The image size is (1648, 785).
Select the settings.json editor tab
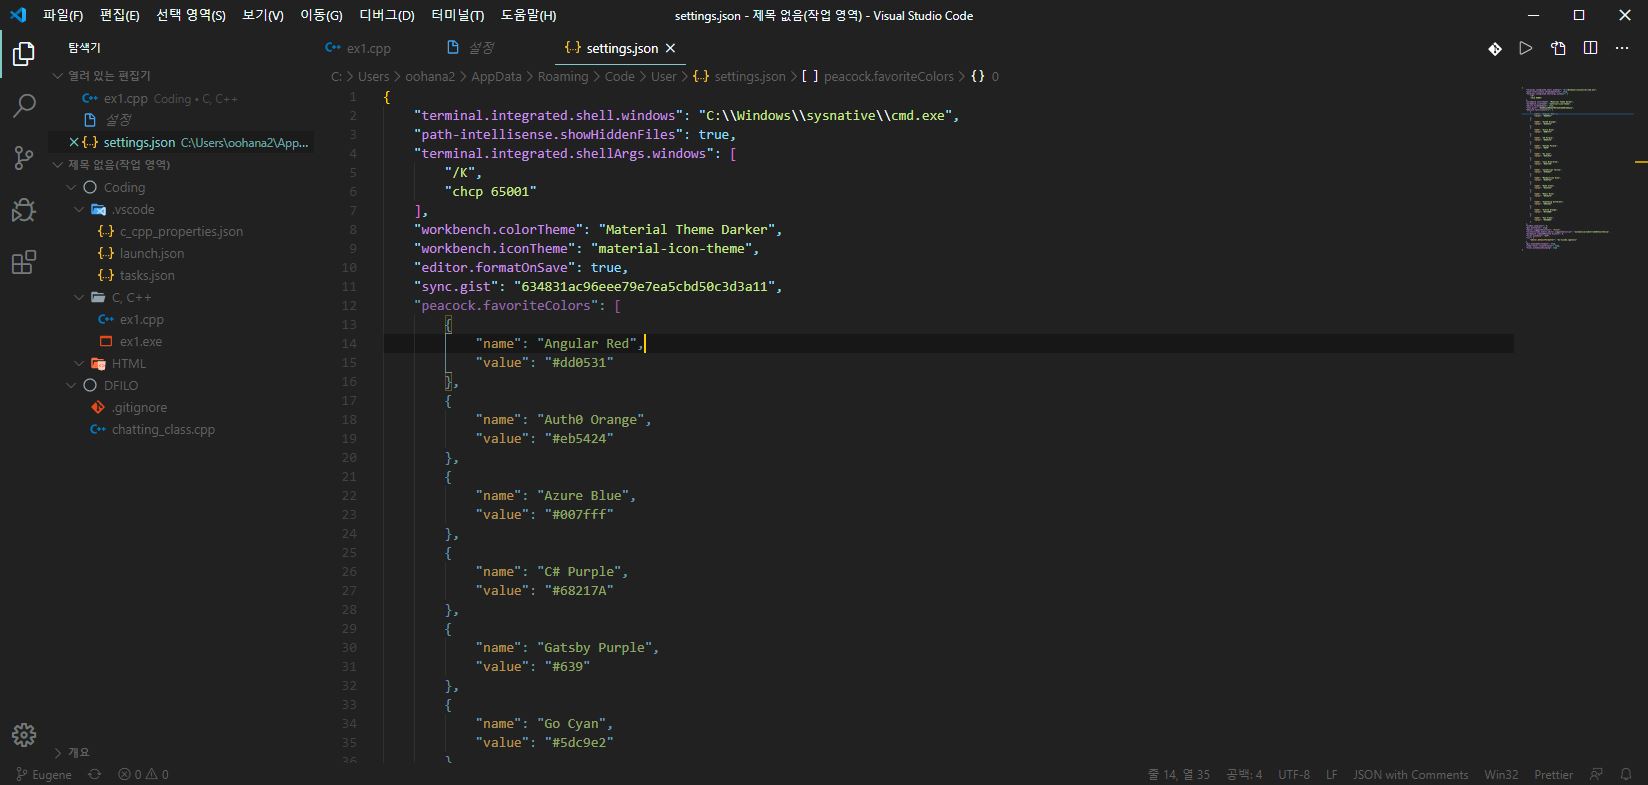[620, 48]
